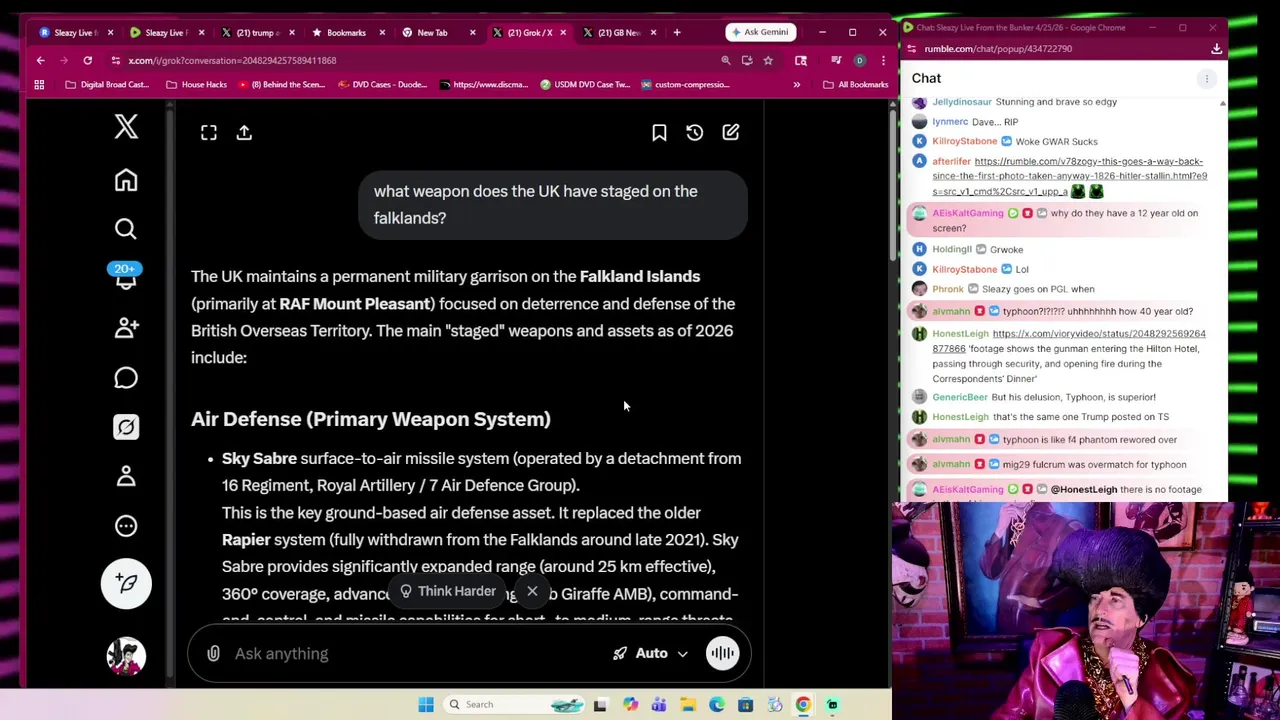Open chat options menu in Rumble chat
Image resolution: width=1280 pixels, height=720 pixels.
pos(1207,78)
